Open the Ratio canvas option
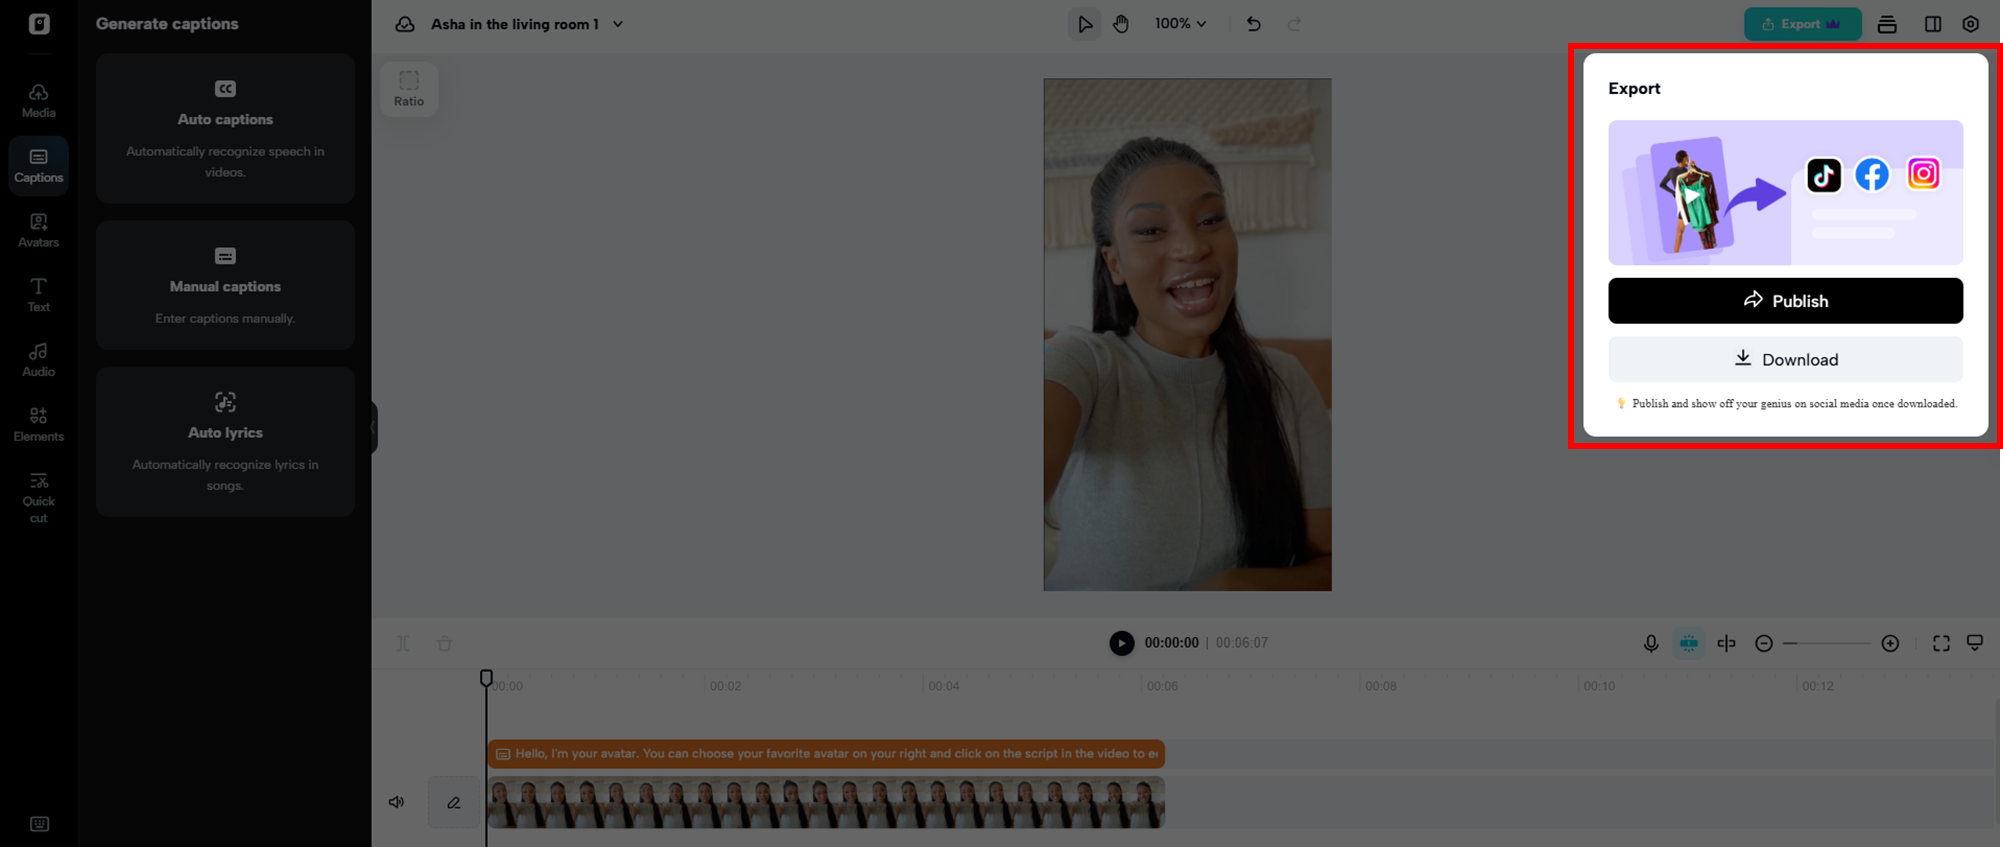Screen dimensions: 2003x847 click(409, 88)
